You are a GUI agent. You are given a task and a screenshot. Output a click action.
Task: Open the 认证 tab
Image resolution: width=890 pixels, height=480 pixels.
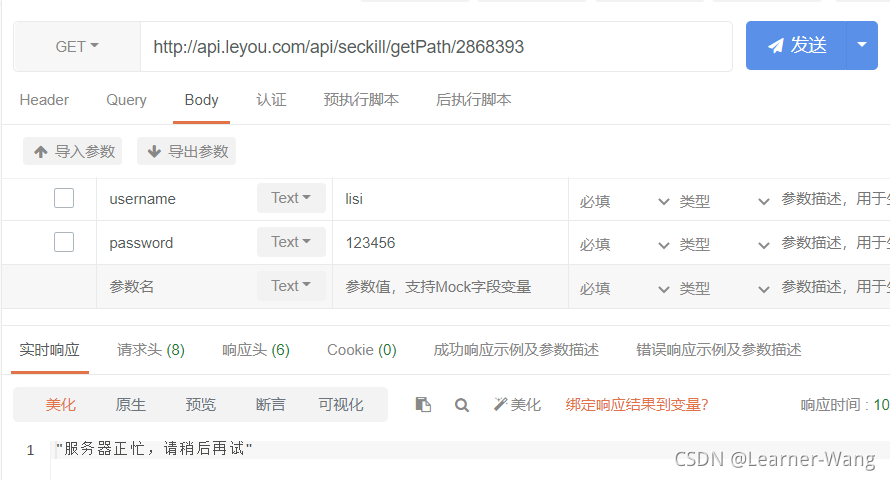pyautogui.click(x=271, y=100)
